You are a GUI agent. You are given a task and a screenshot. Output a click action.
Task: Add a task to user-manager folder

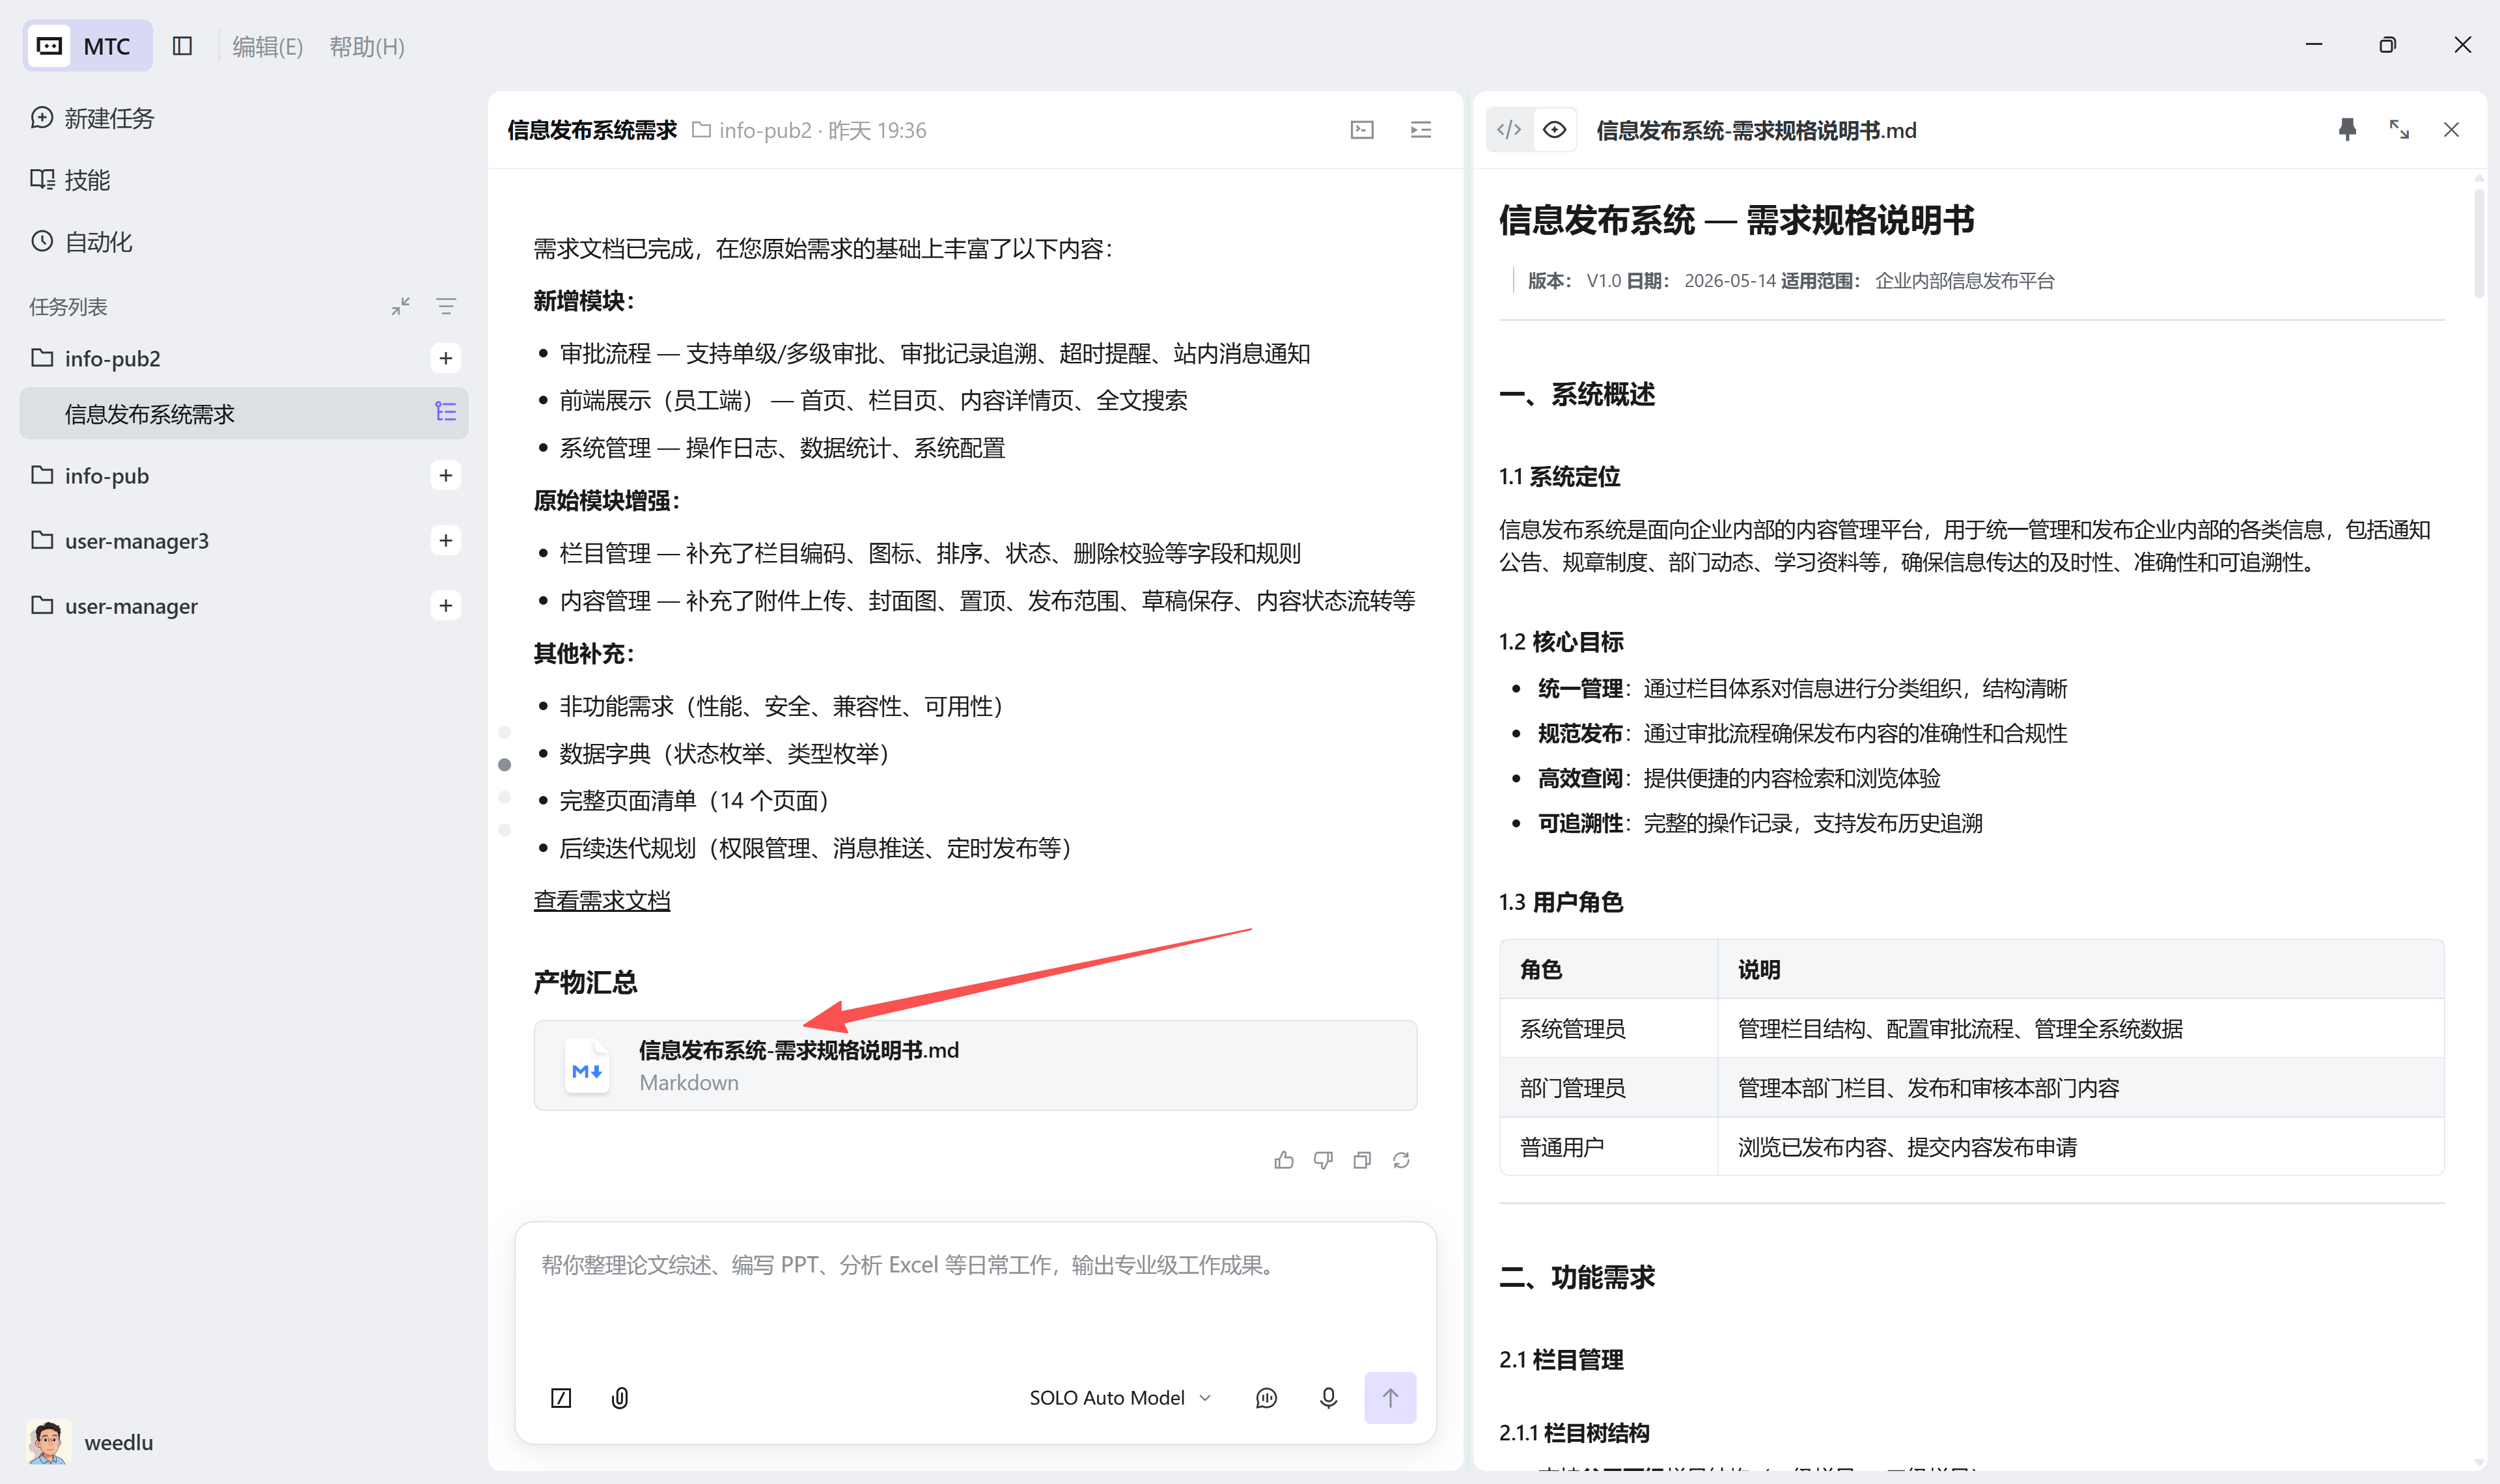click(446, 605)
